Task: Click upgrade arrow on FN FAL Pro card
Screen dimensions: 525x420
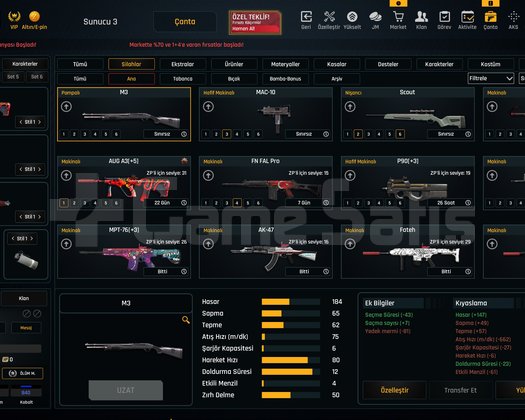Action: coord(208,176)
